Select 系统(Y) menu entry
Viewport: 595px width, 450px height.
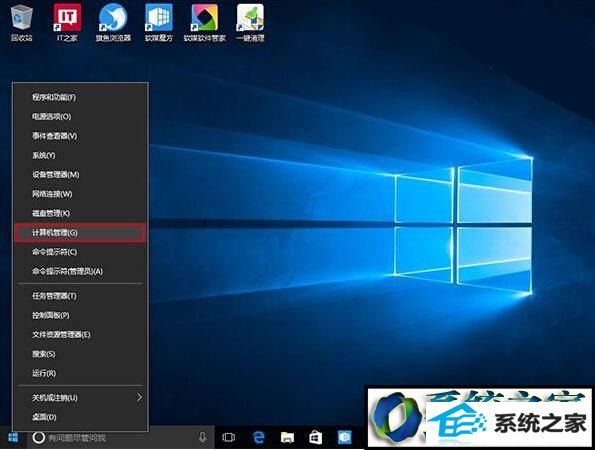80,155
